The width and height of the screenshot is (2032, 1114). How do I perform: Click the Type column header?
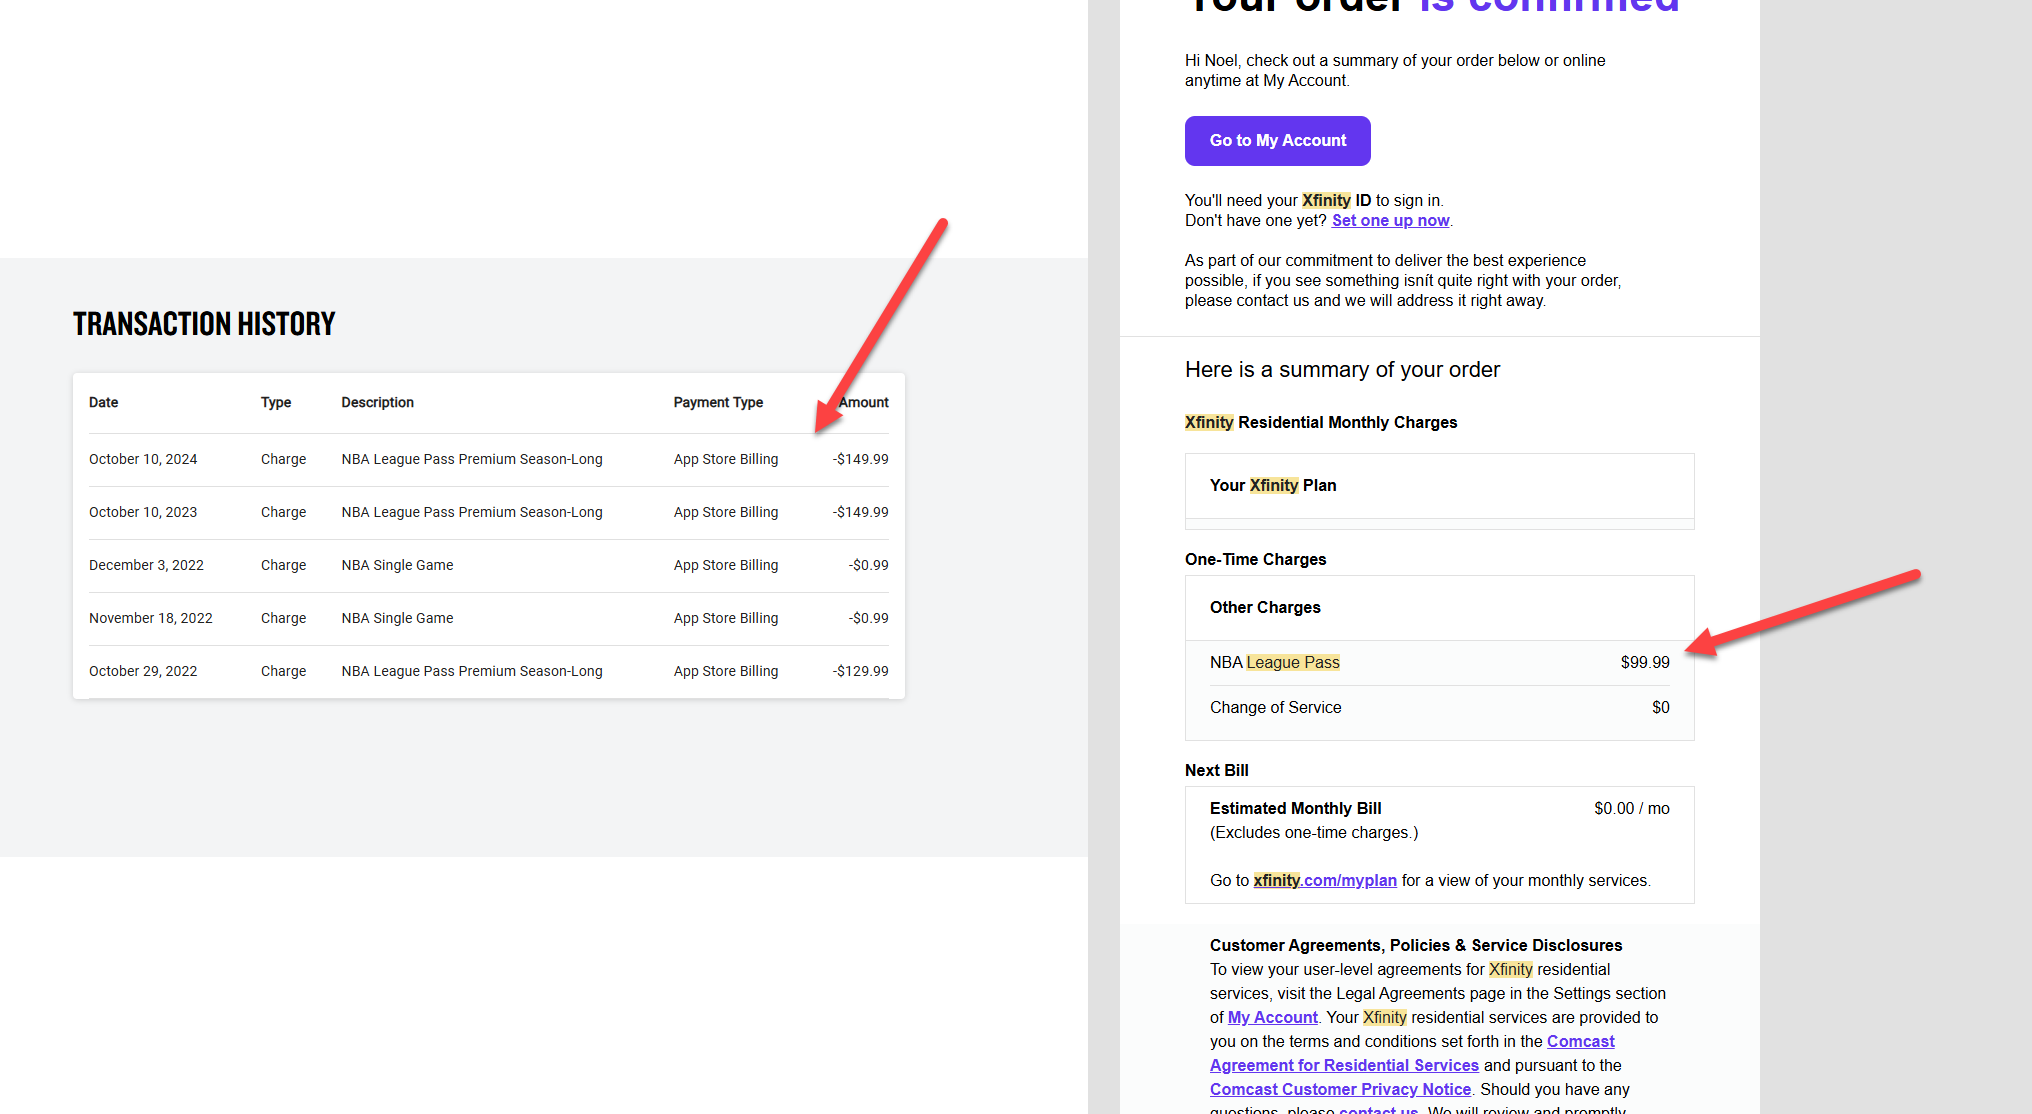(276, 402)
